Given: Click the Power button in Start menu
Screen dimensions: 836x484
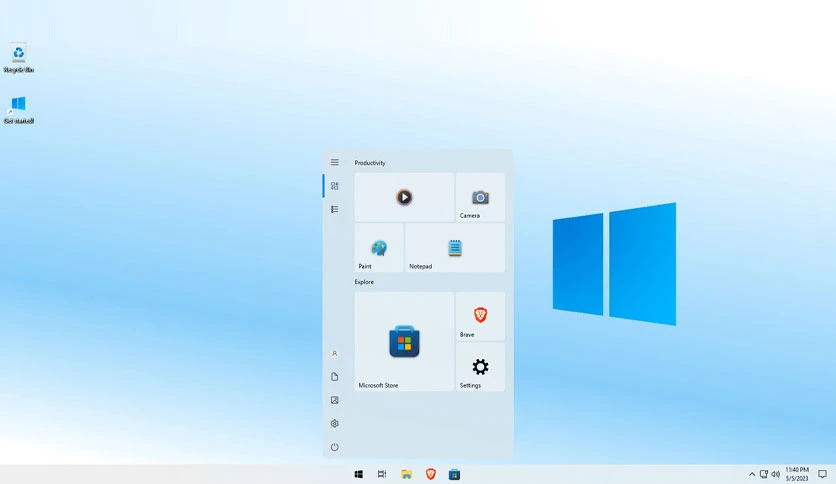Looking at the screenshot, I should point(334,447).
